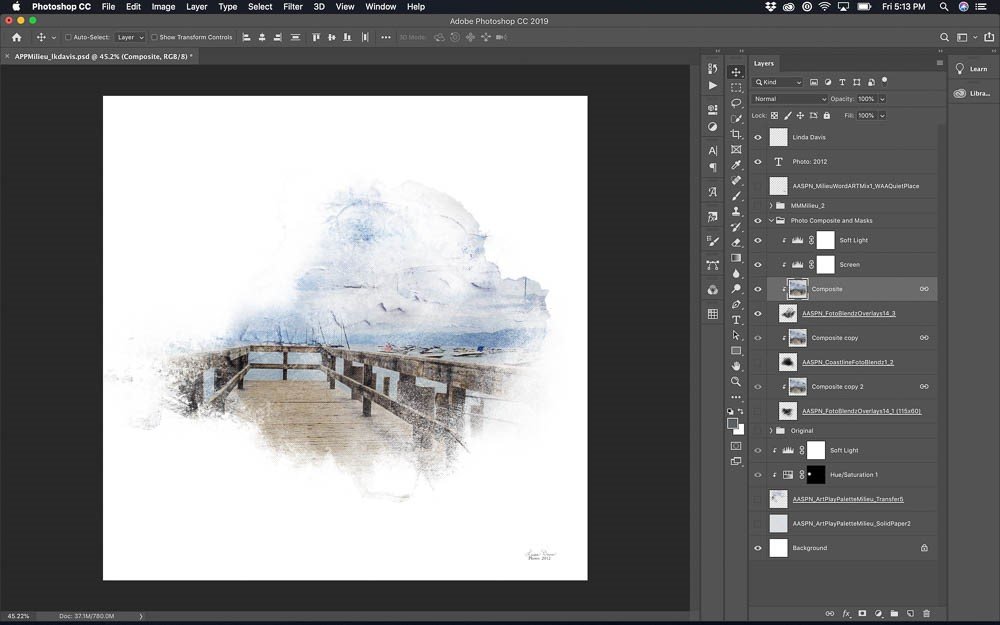Select the Zoom magnifier tool
The height and width of the screenshot is (625, 1000).
(x=736, y=381)
